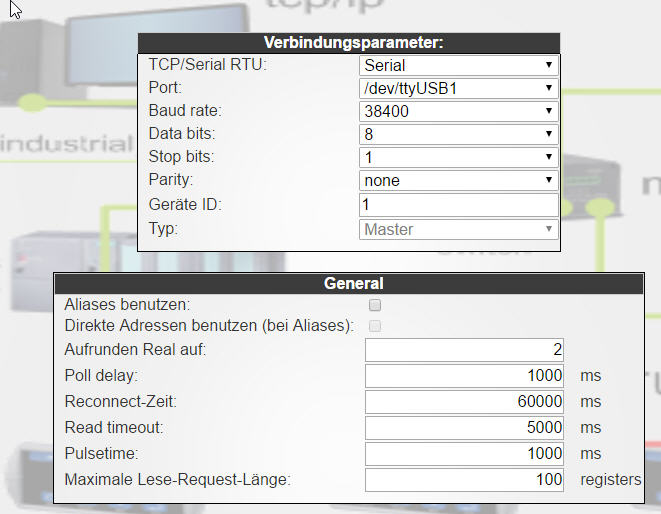Click the General section header

[349, 283]
